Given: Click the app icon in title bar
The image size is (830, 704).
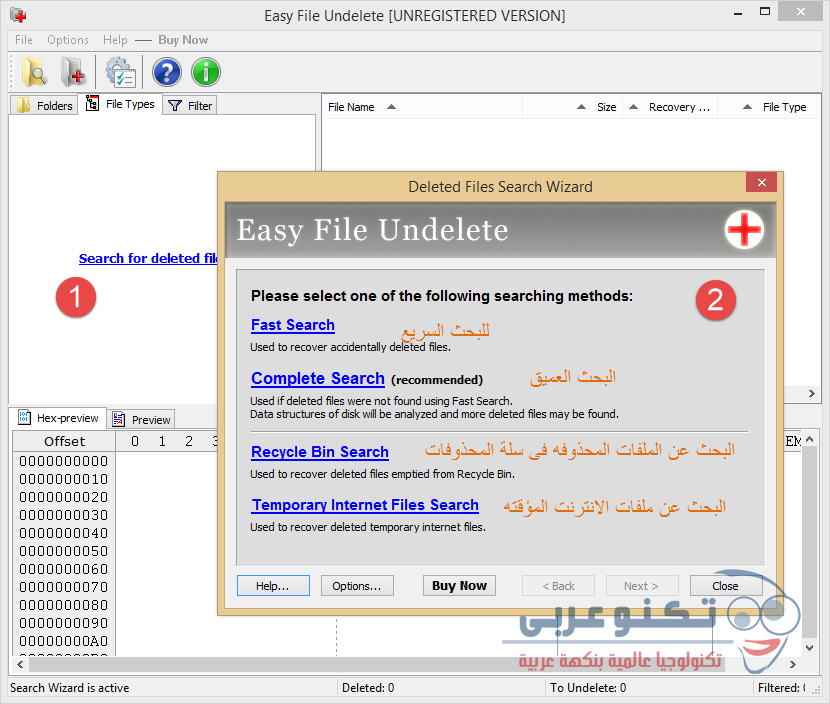Looking at the screenshot, I should pyautogui.click(x=18, y=15).
